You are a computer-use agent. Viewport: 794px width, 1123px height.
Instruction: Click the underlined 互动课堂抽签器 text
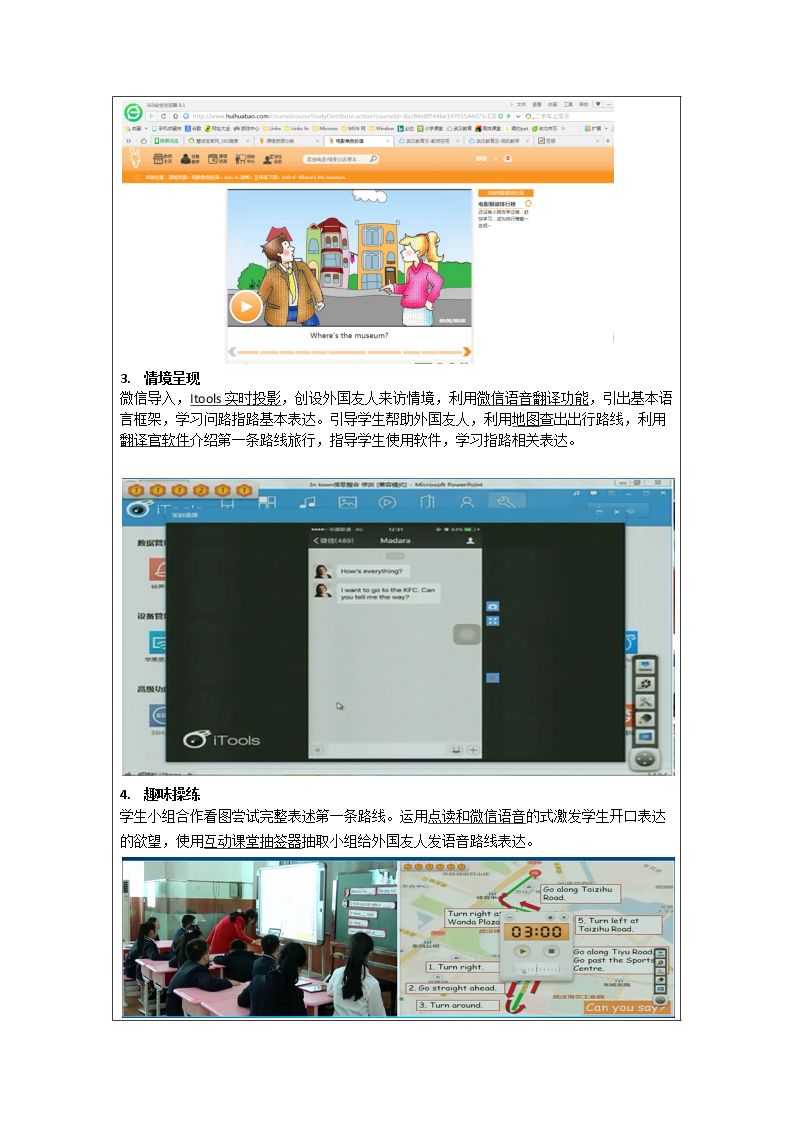pos(253,842)
